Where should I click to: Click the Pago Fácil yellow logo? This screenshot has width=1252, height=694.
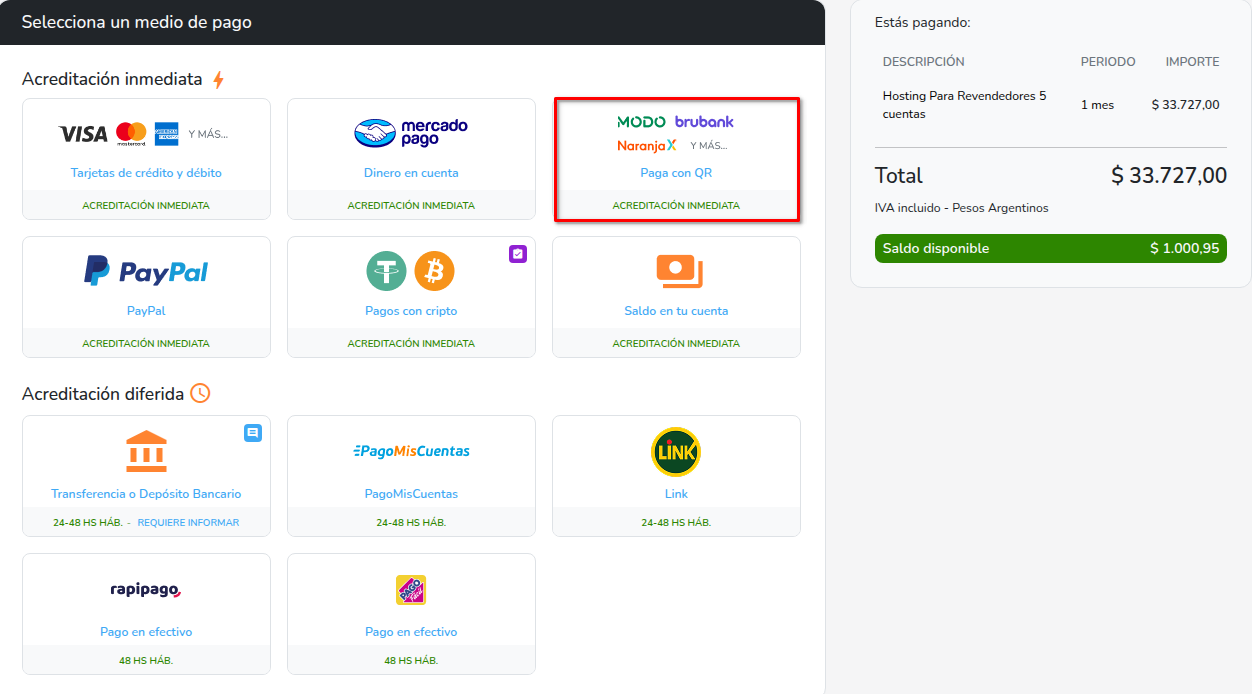(x=411, y=590)
